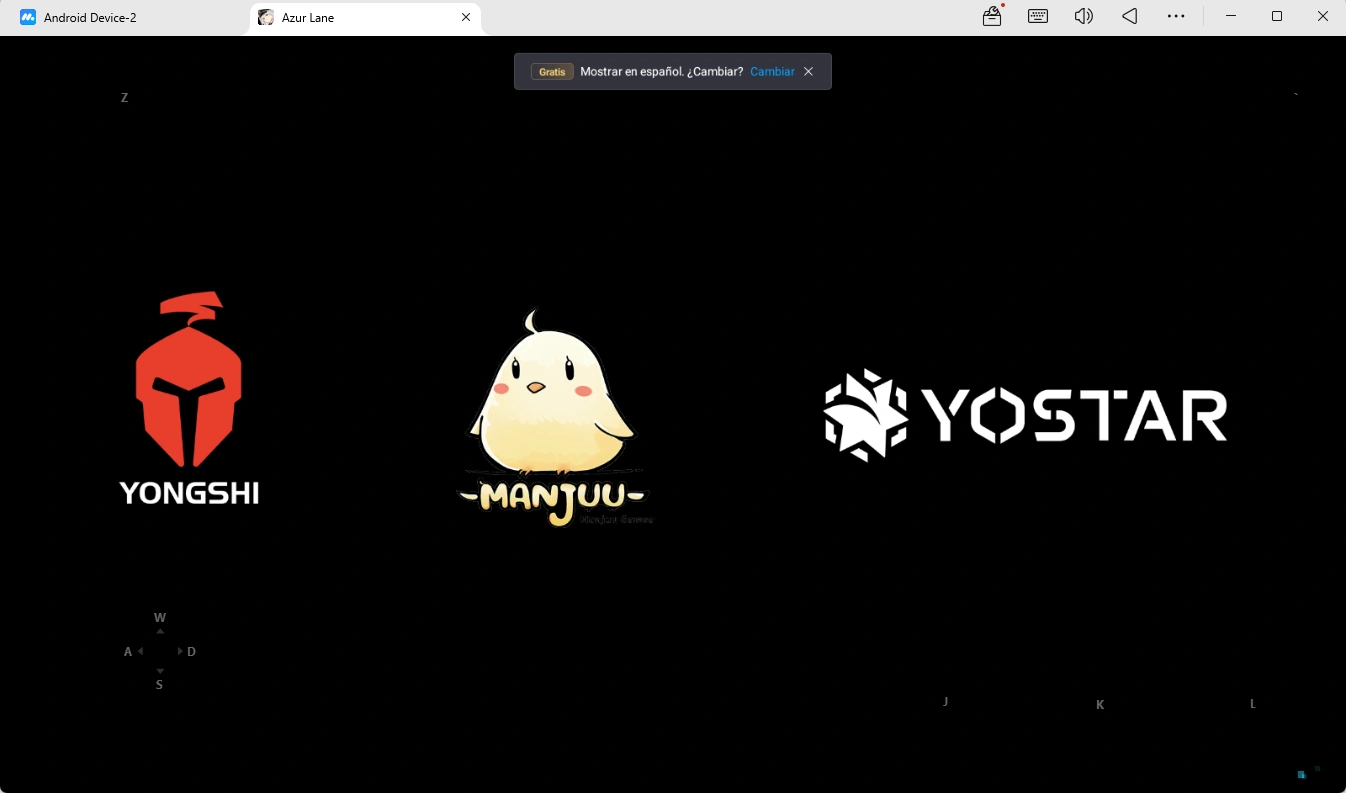1346x793 pixels.
Task: Close the Azur Lane tab
Action: click(x=466, y=17)
